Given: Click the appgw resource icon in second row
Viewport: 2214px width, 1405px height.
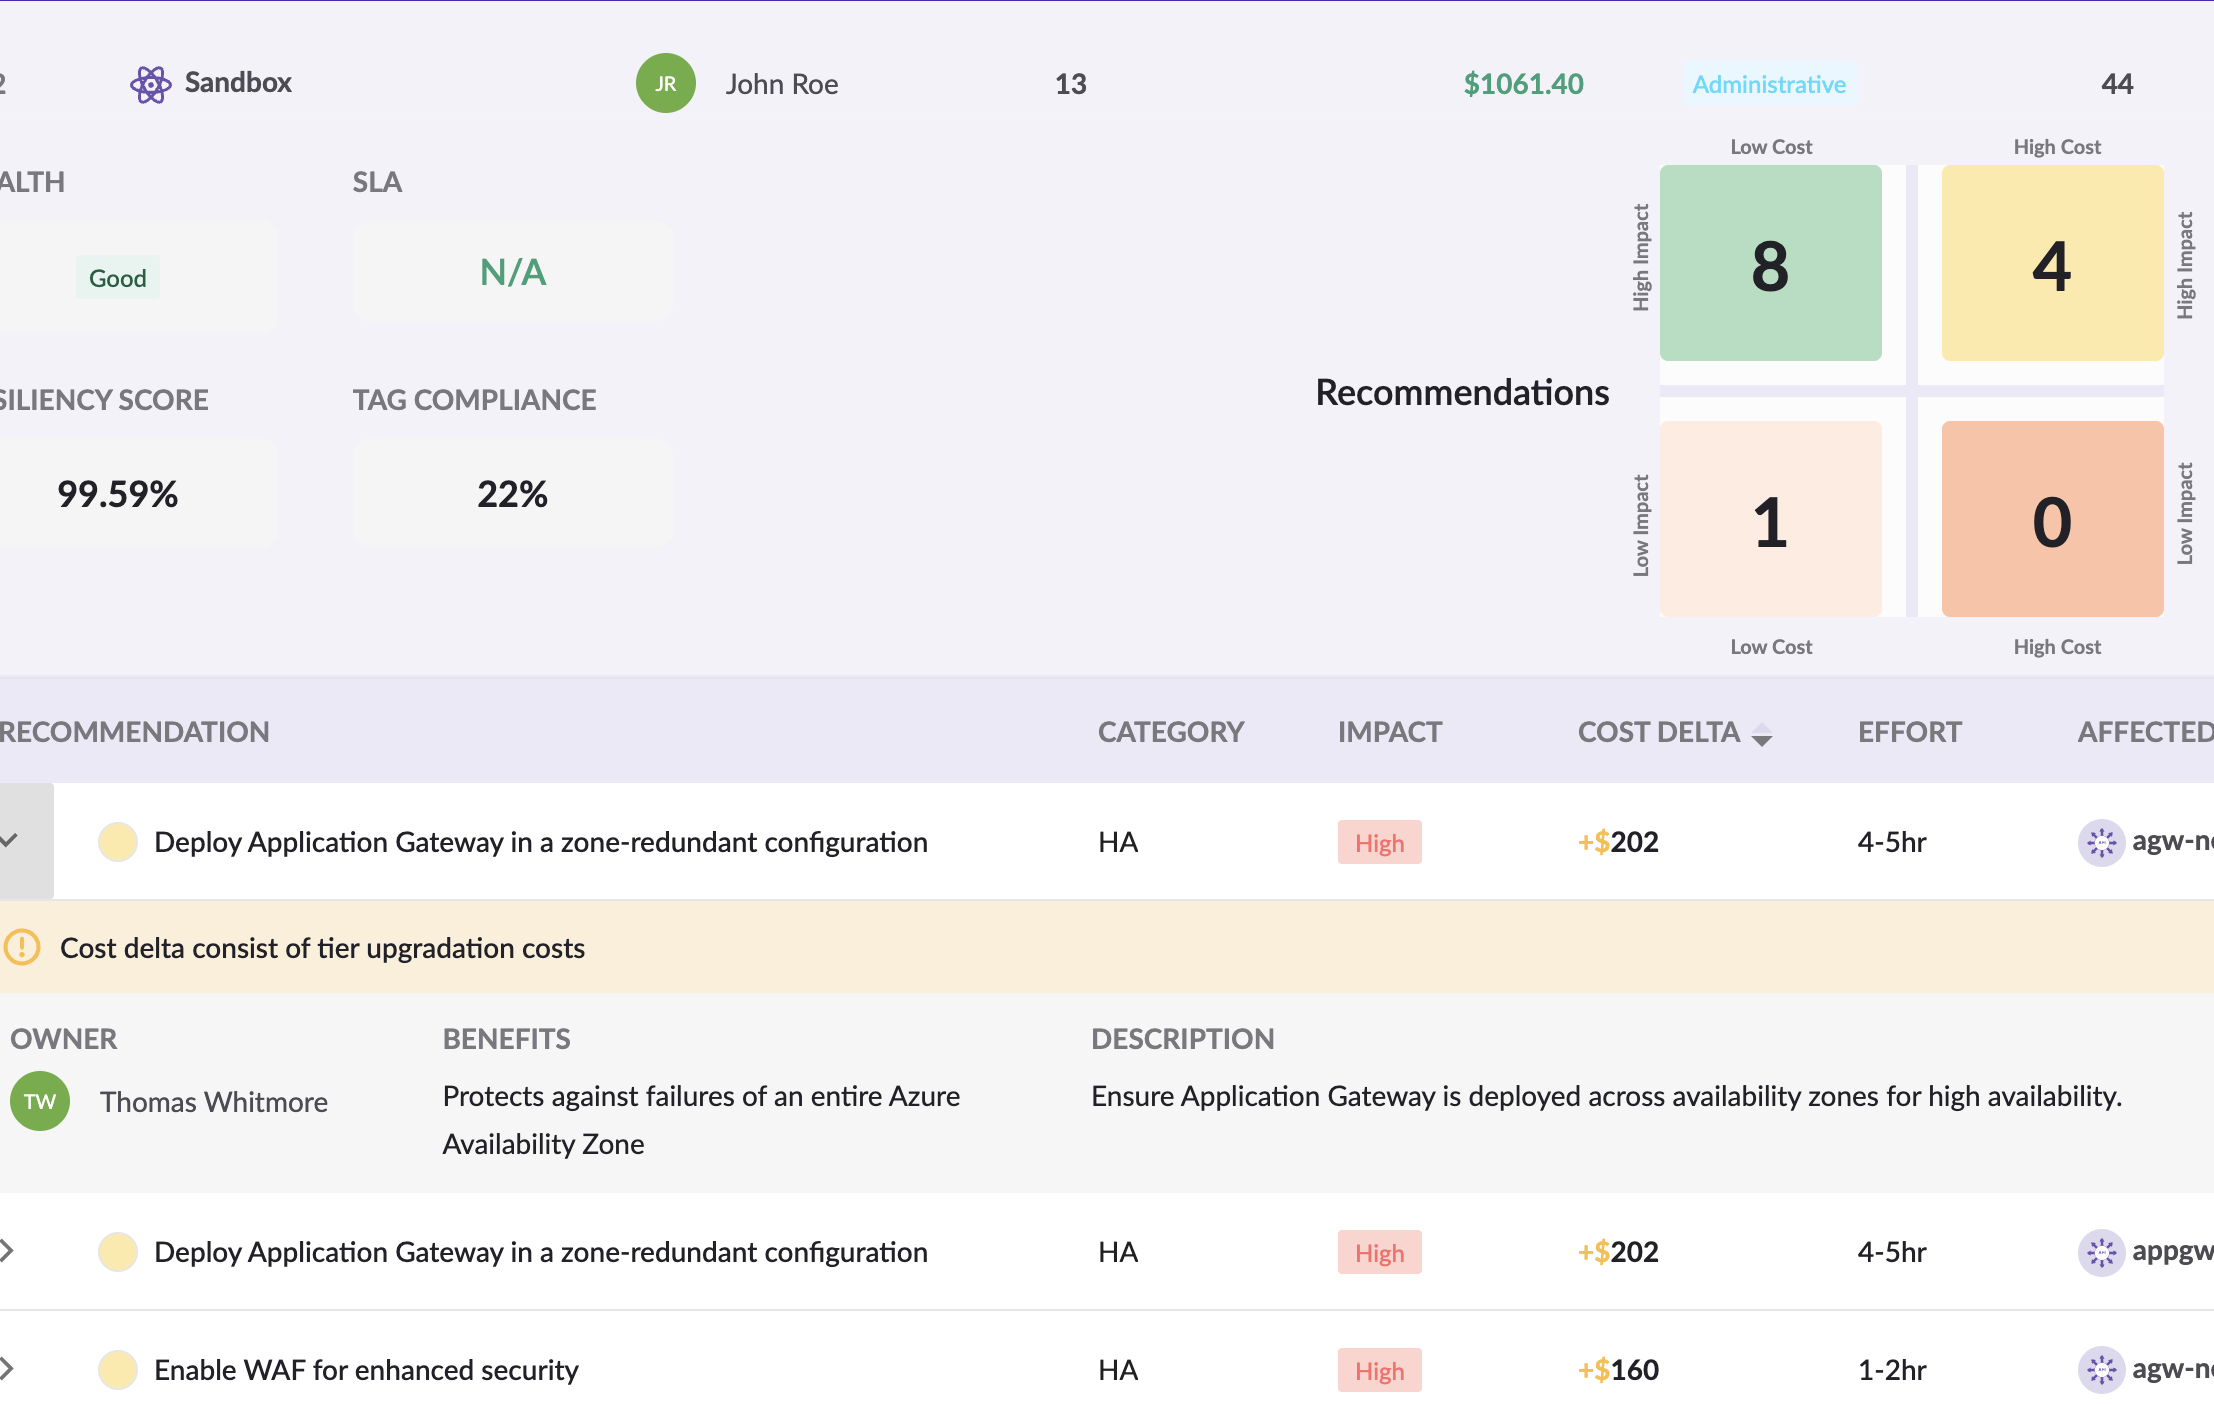Looking at the screenshot, I should [2101, 1252].
